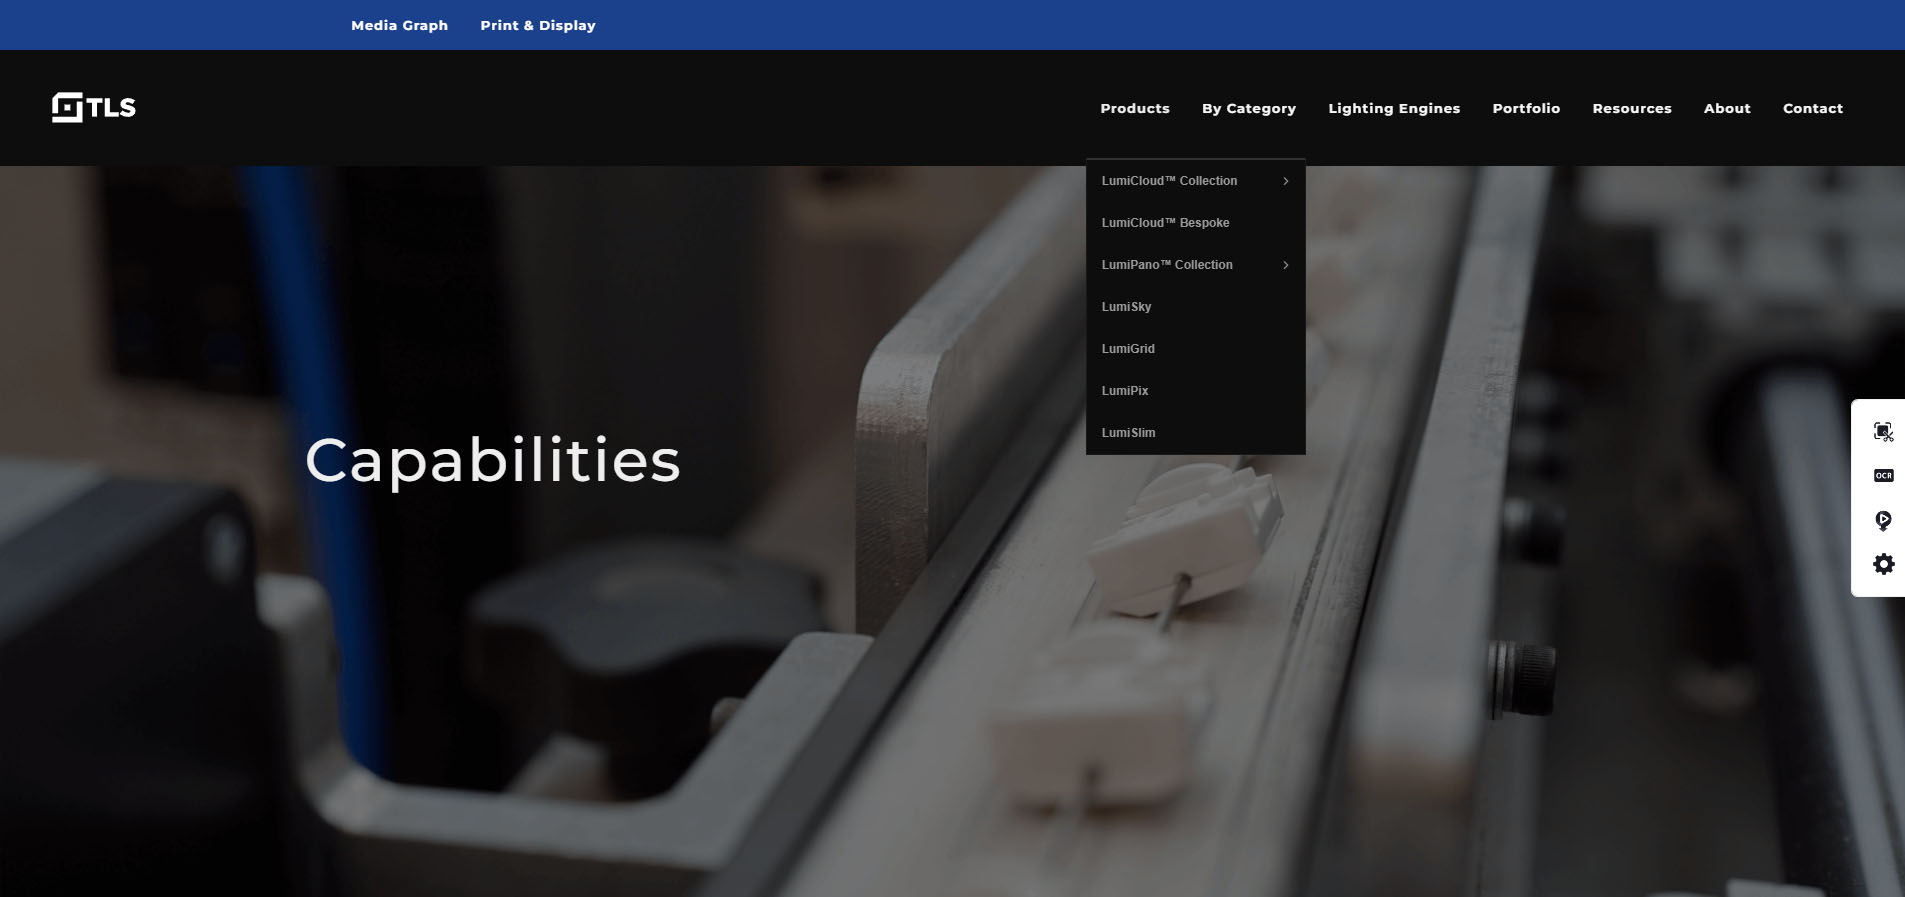Open the Resources menu
The height and width of the screenshot is (897, 1905).
[x=1631, y=108]
